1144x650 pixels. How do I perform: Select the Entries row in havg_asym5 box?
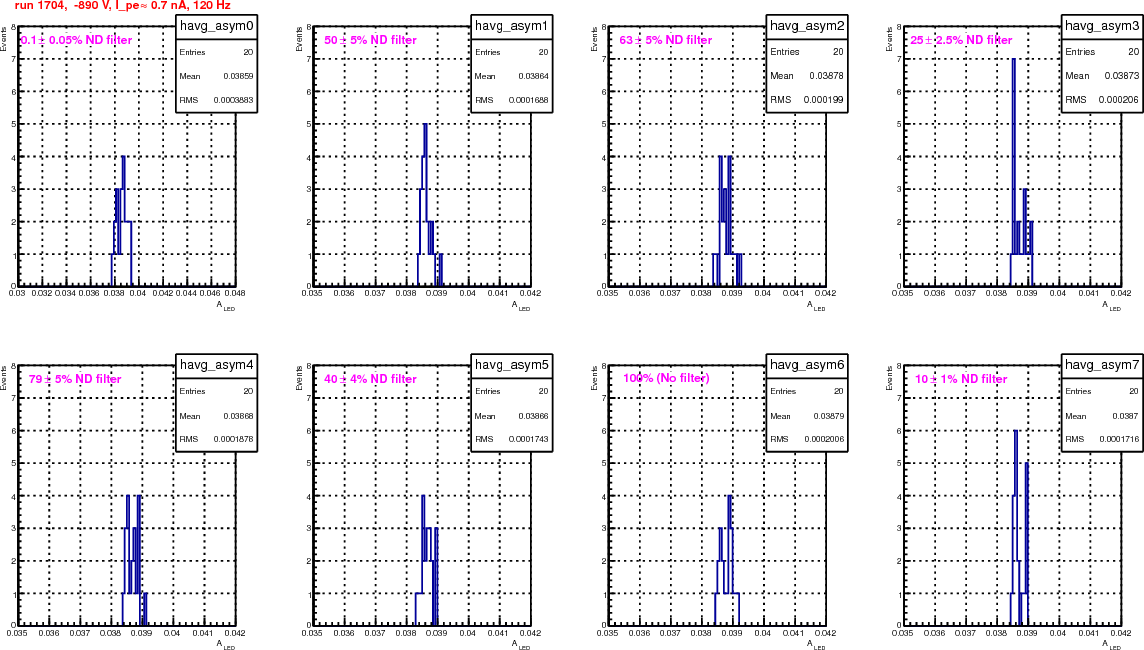511,391
